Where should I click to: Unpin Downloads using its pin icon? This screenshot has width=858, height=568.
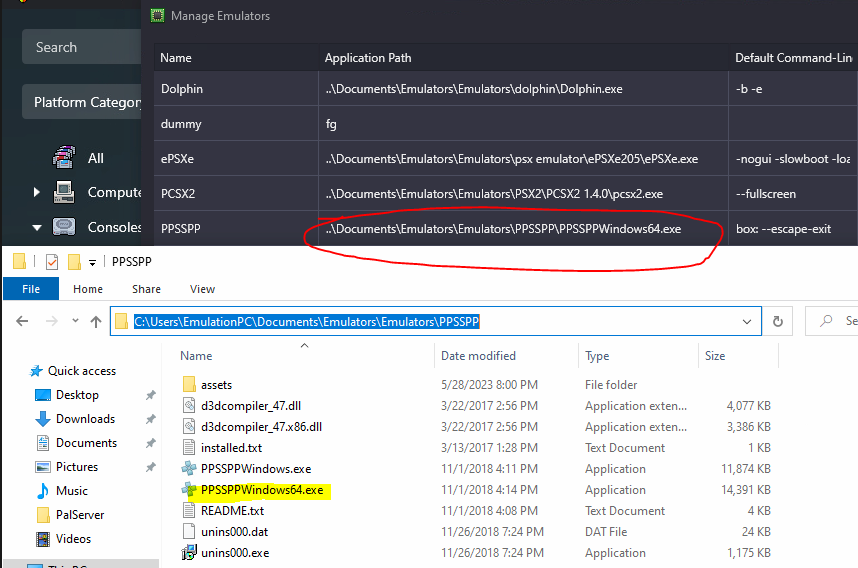tap(150, 419)
